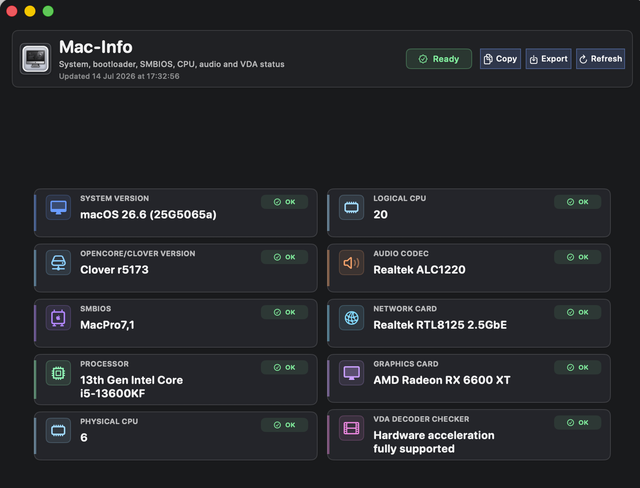This screenshot has width=640, height=488.
Task: Click the green Processor chip icon
Action: (58, 373)
